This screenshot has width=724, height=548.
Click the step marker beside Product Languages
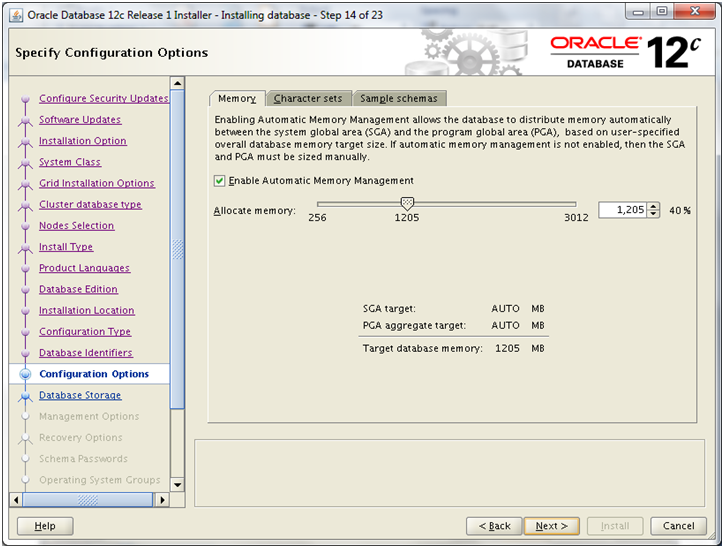(x=25, y=269)
